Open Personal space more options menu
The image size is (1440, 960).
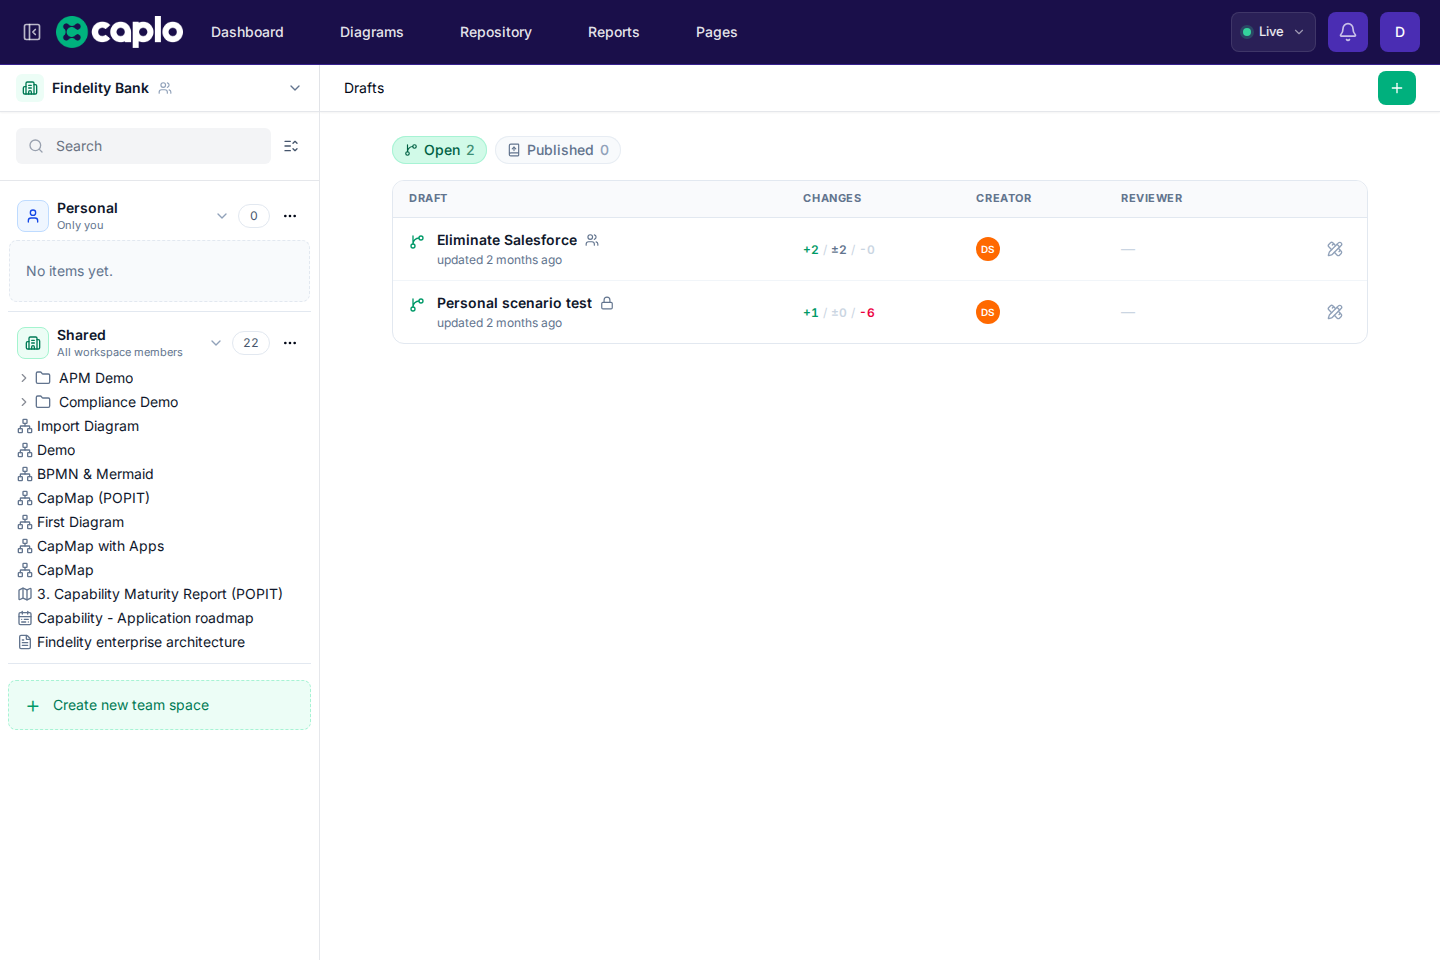(x=290, y=216)
